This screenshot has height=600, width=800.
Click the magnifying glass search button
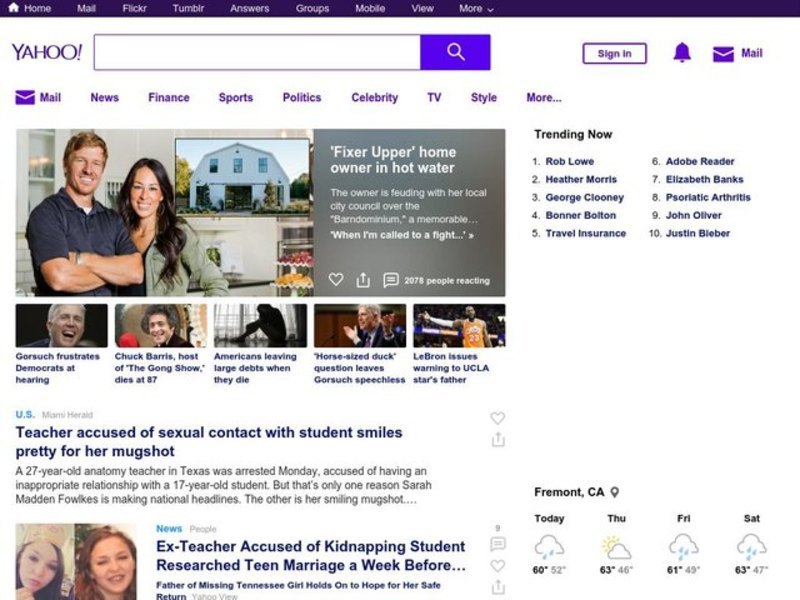[455, 52]
